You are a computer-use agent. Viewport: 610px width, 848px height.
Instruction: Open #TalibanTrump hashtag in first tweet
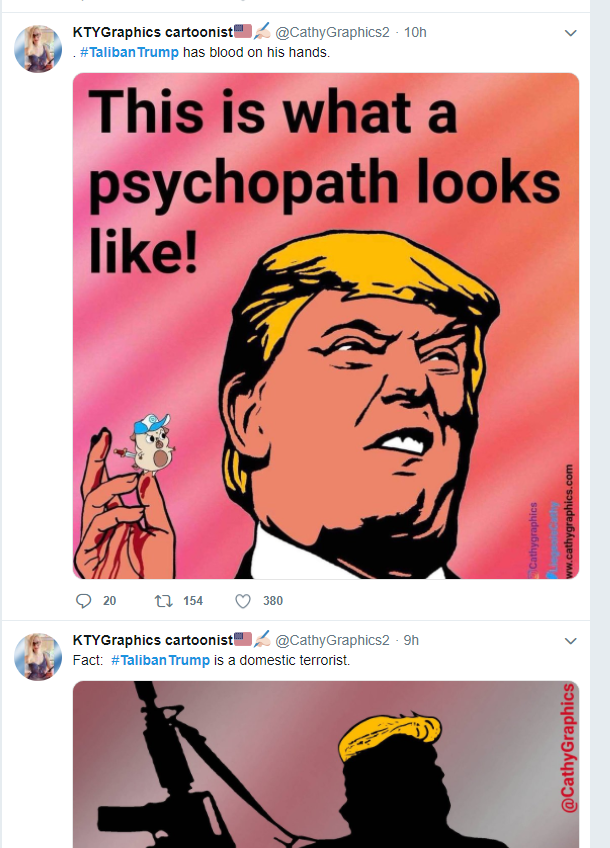[129, 52]
